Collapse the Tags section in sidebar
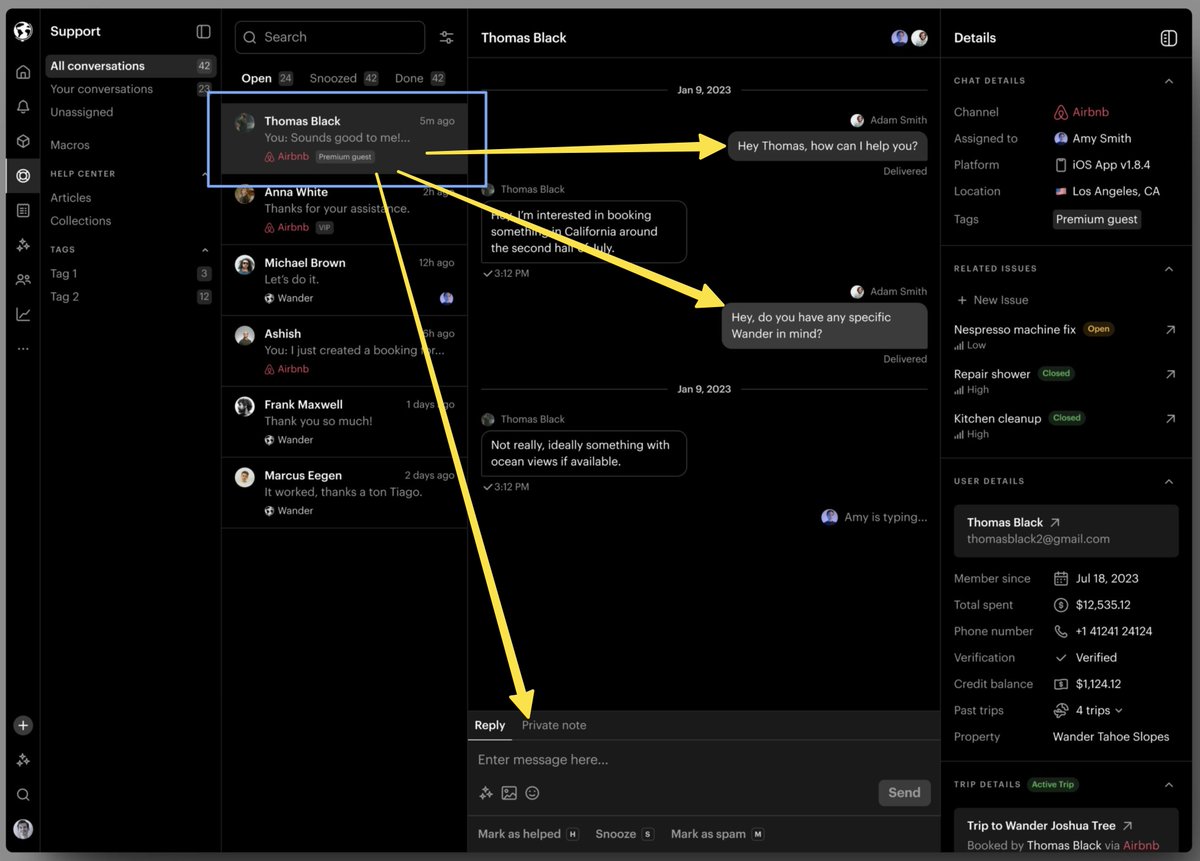This screenshot has height=861, width=1200. (x=205, y=250)
